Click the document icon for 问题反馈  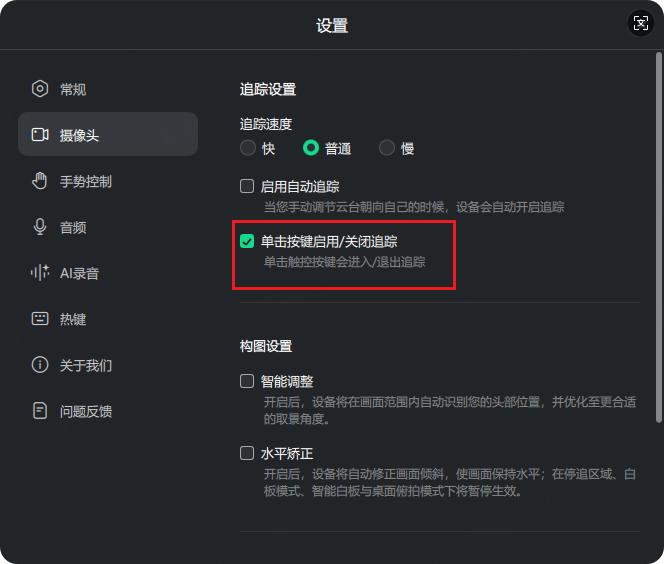pyautogui.click(x=40, y=411)
